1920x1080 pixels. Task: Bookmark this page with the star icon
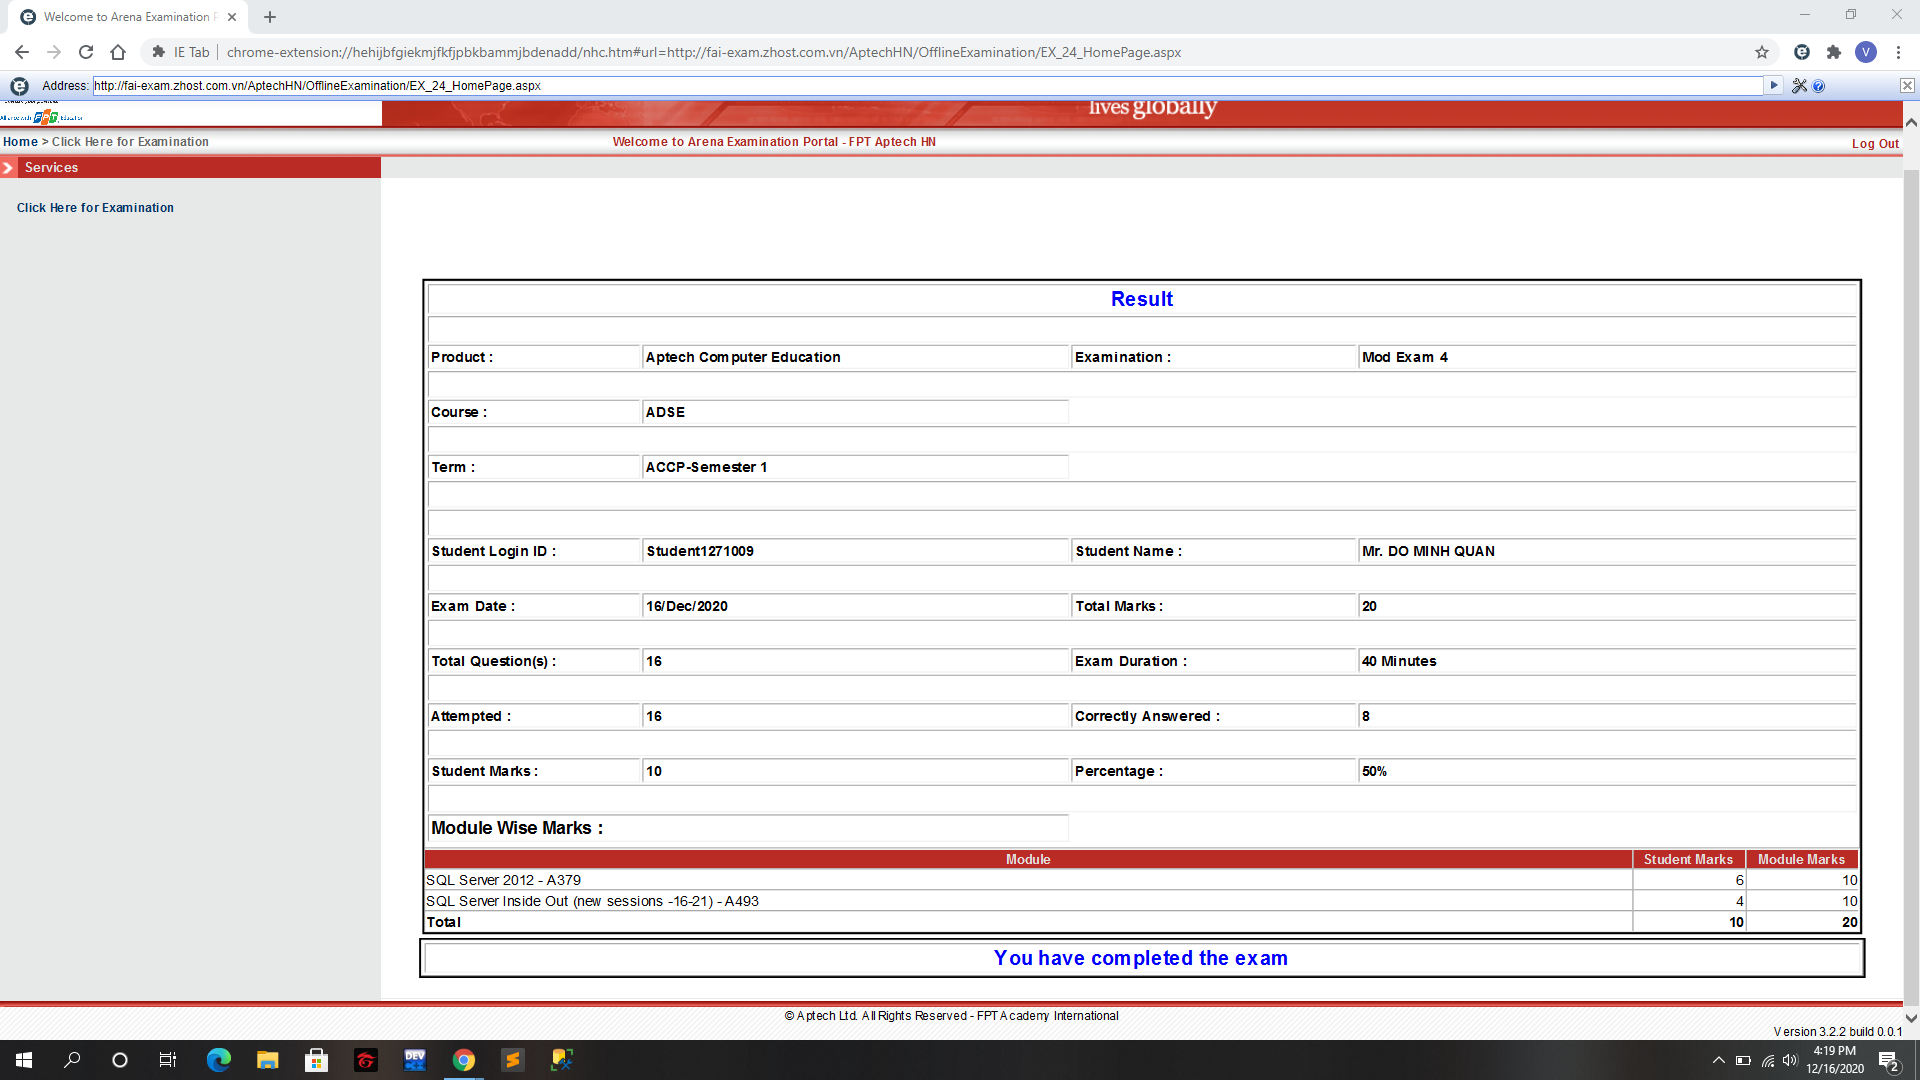(1762, 52)
